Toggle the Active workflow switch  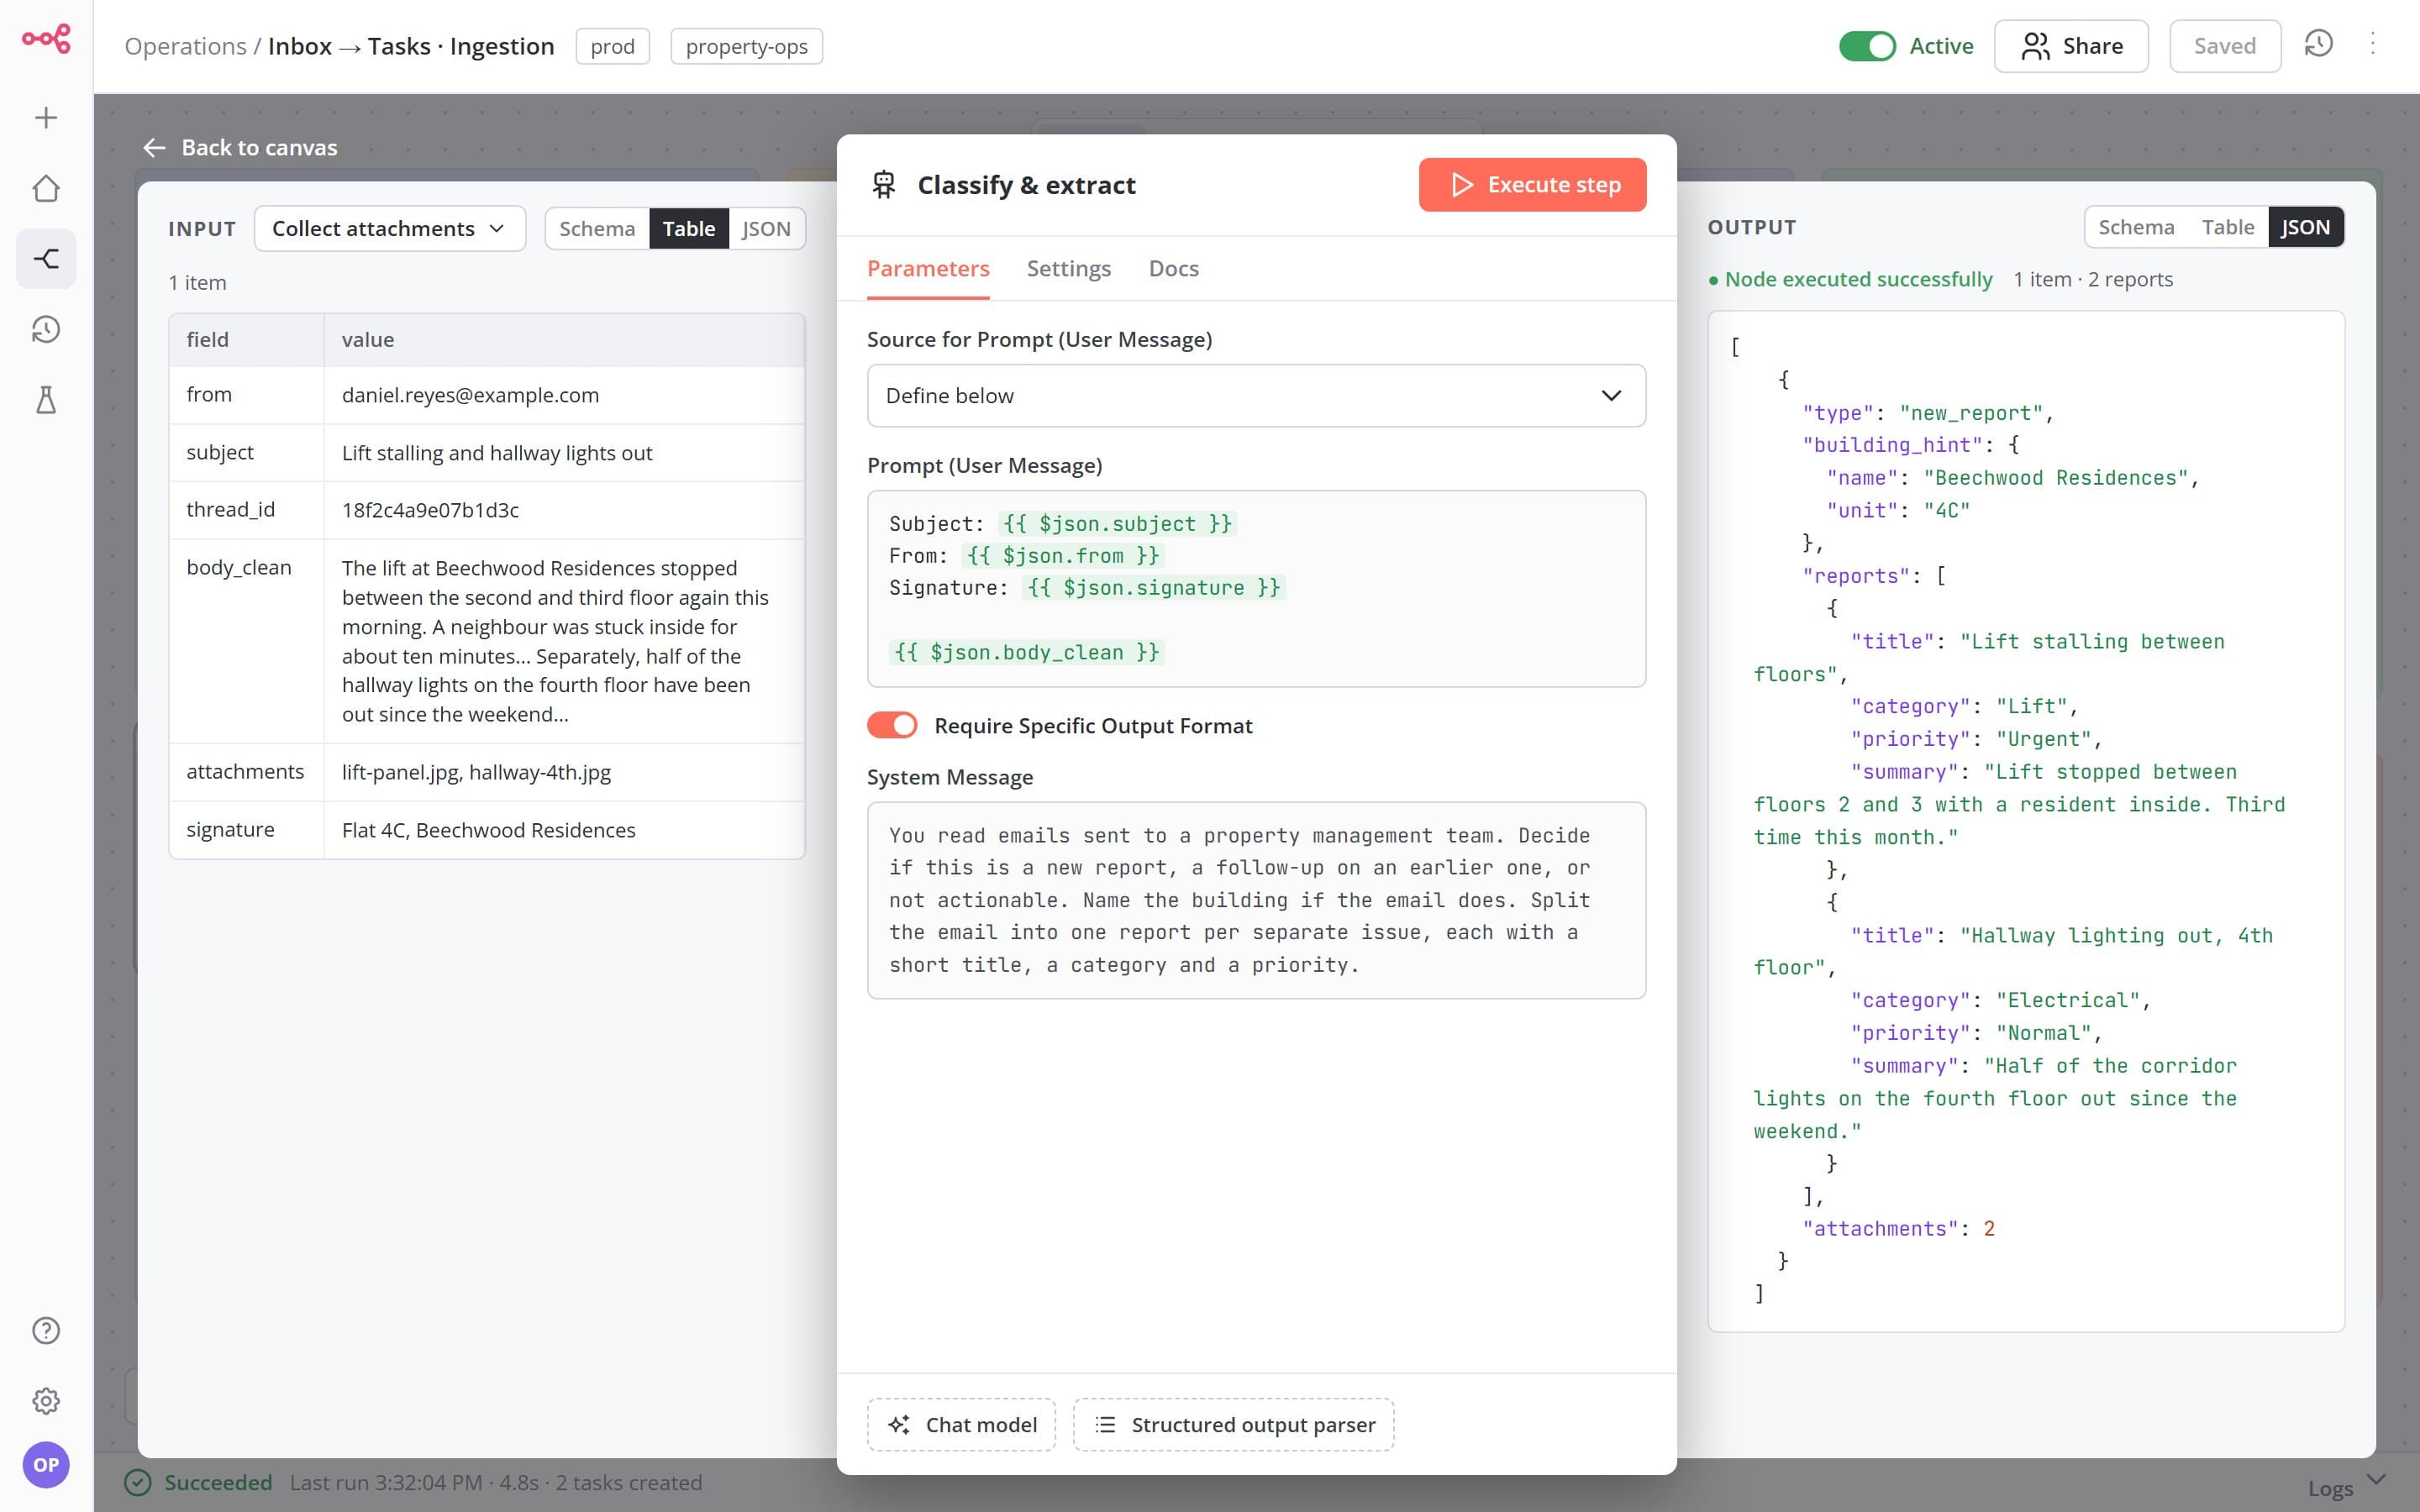click(1867, 46)
